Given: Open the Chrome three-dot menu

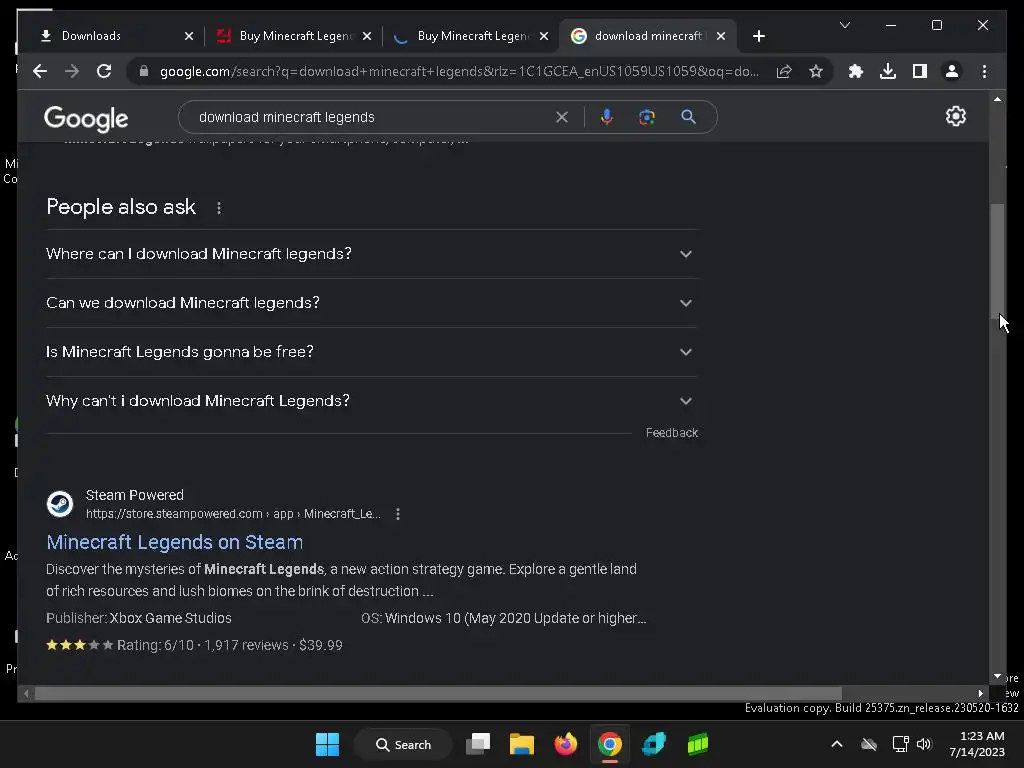Looking at the screenshot, I should point(984,71).
